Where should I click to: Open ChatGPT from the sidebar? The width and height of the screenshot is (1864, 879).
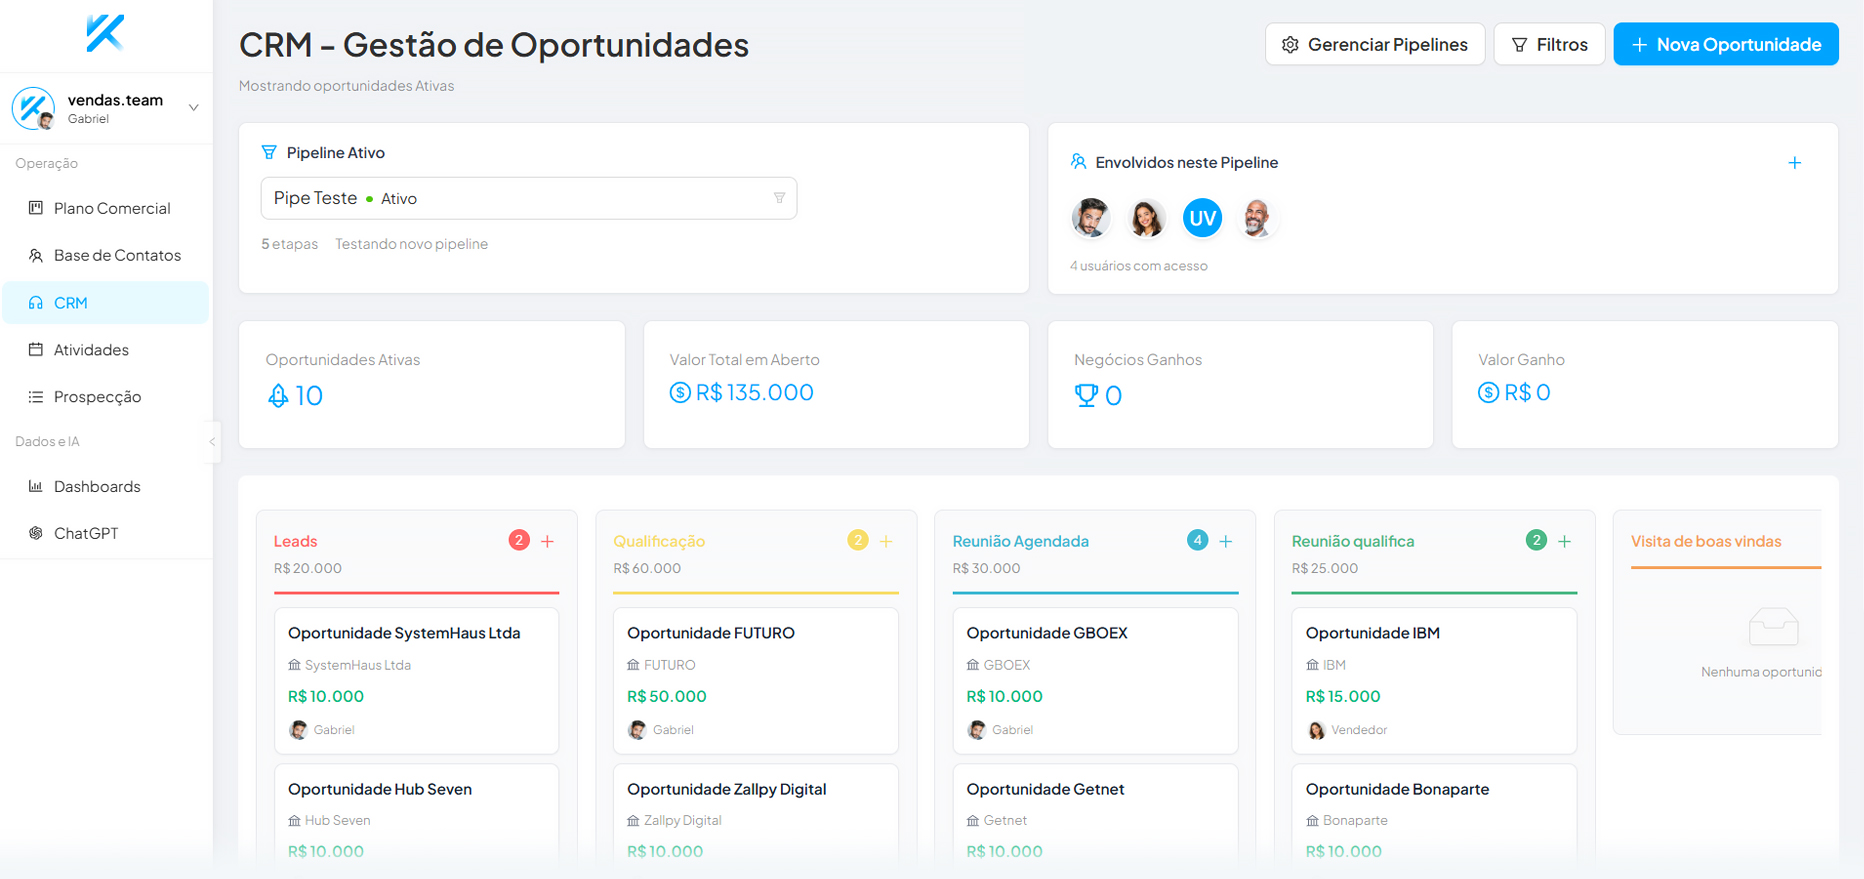(86, 533)
